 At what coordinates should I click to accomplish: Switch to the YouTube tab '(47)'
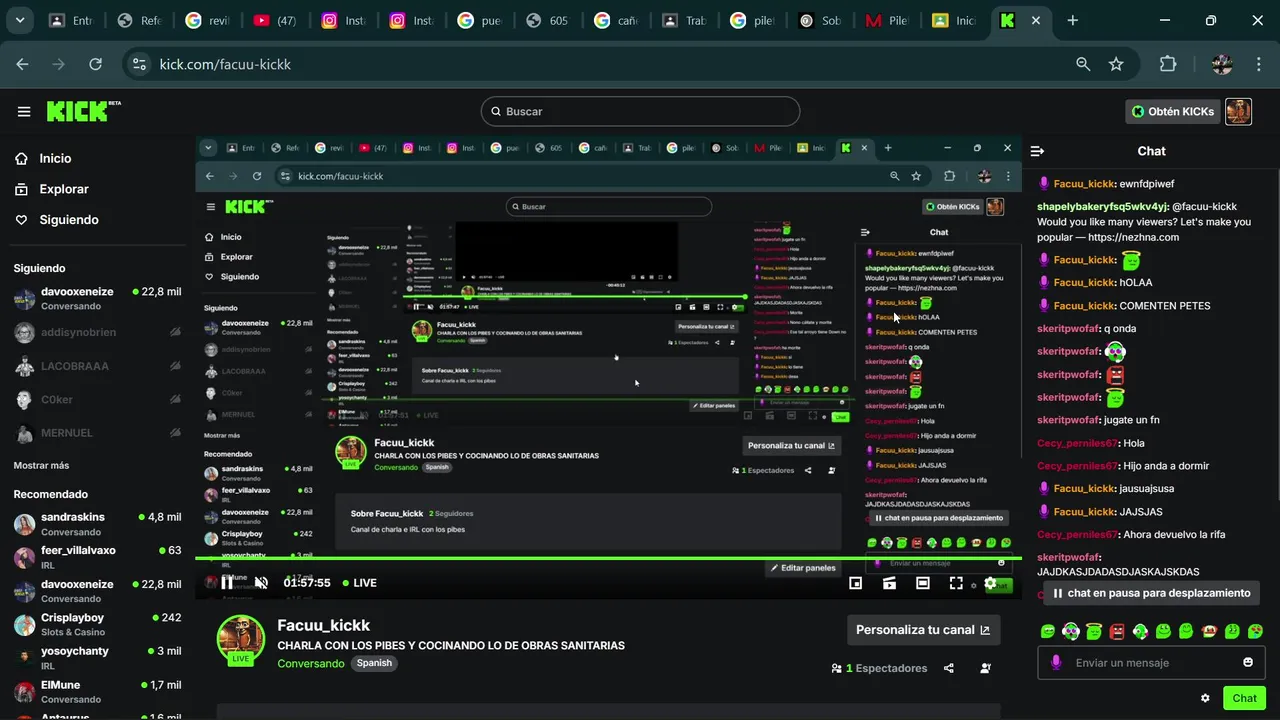[x=275, y=20]
